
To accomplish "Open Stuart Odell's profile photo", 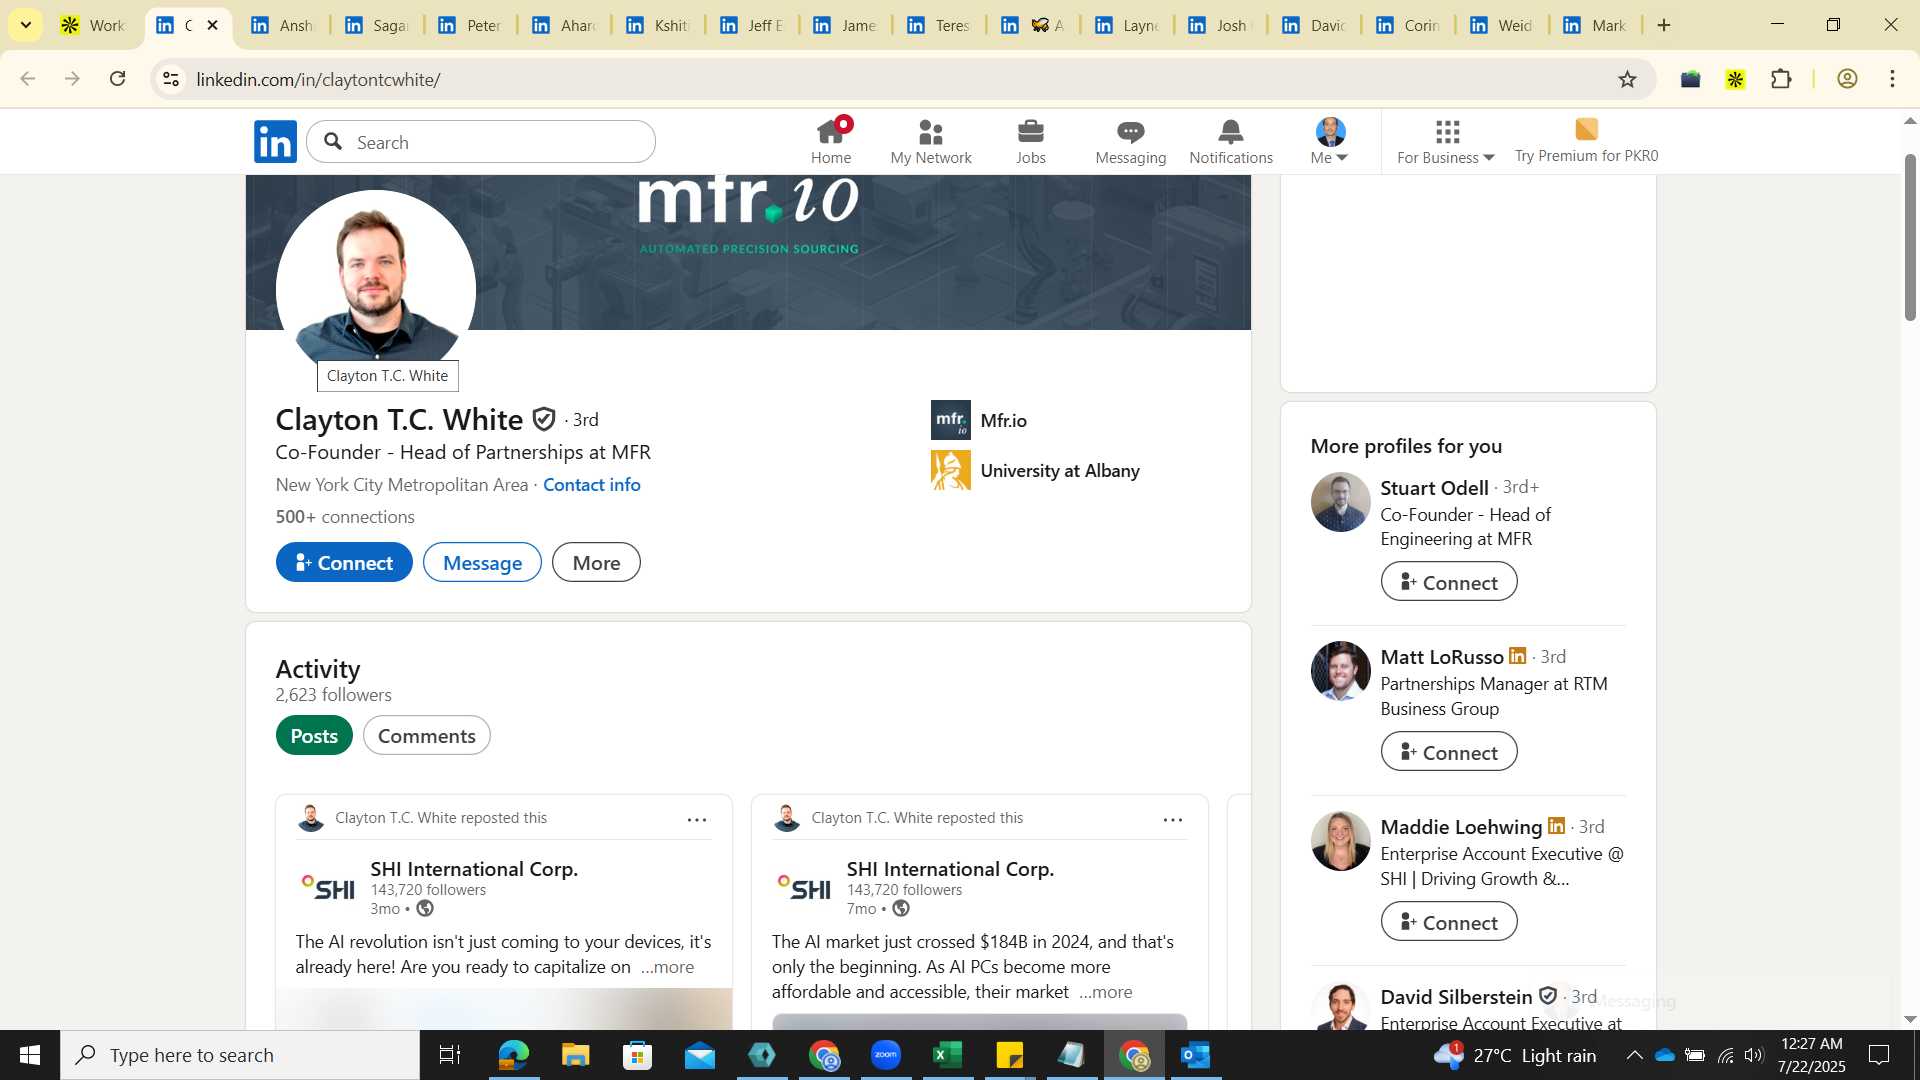I will [x=1340, y=501].
